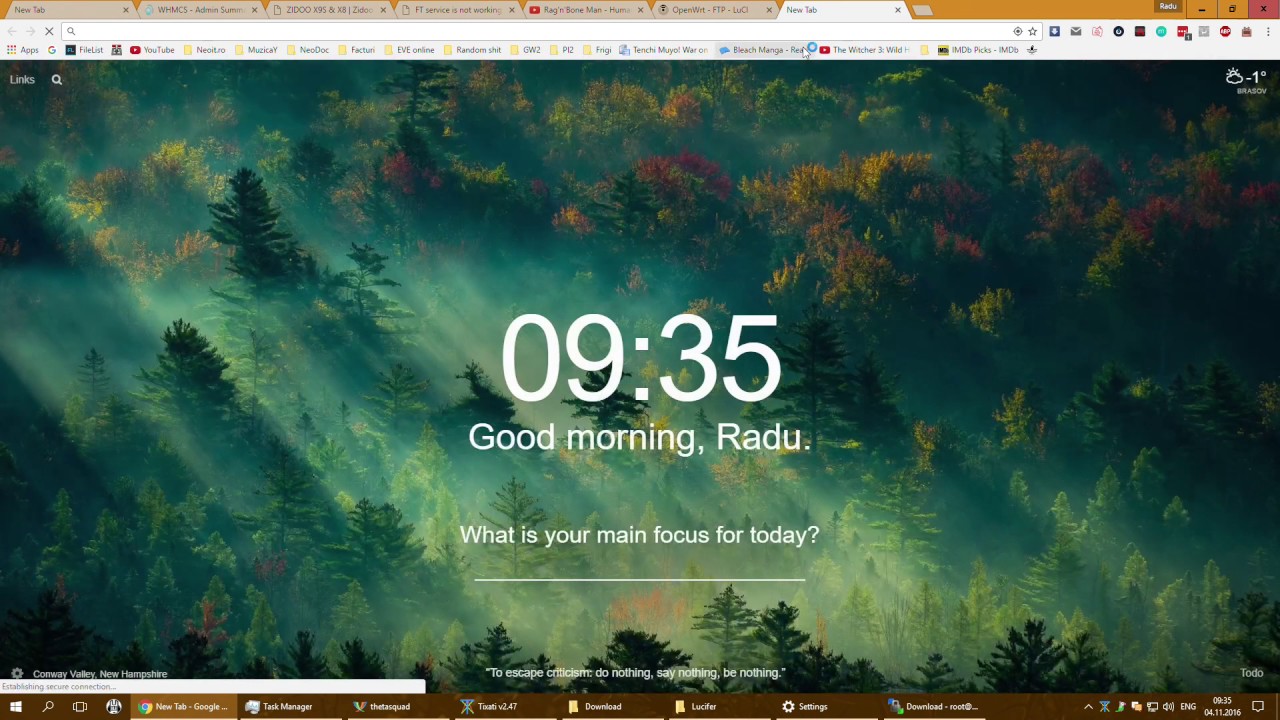Image resolution: width=1280 pixels, height=720 pixels.
Task: Open the Frigi bookmark folder
Action: pos(596,50)
